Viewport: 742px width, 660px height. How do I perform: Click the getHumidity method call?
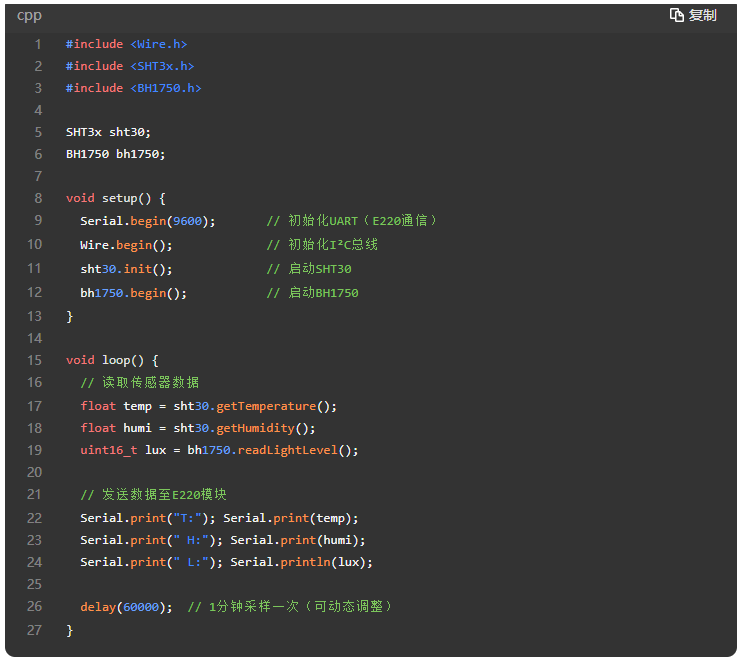point(258,428)
